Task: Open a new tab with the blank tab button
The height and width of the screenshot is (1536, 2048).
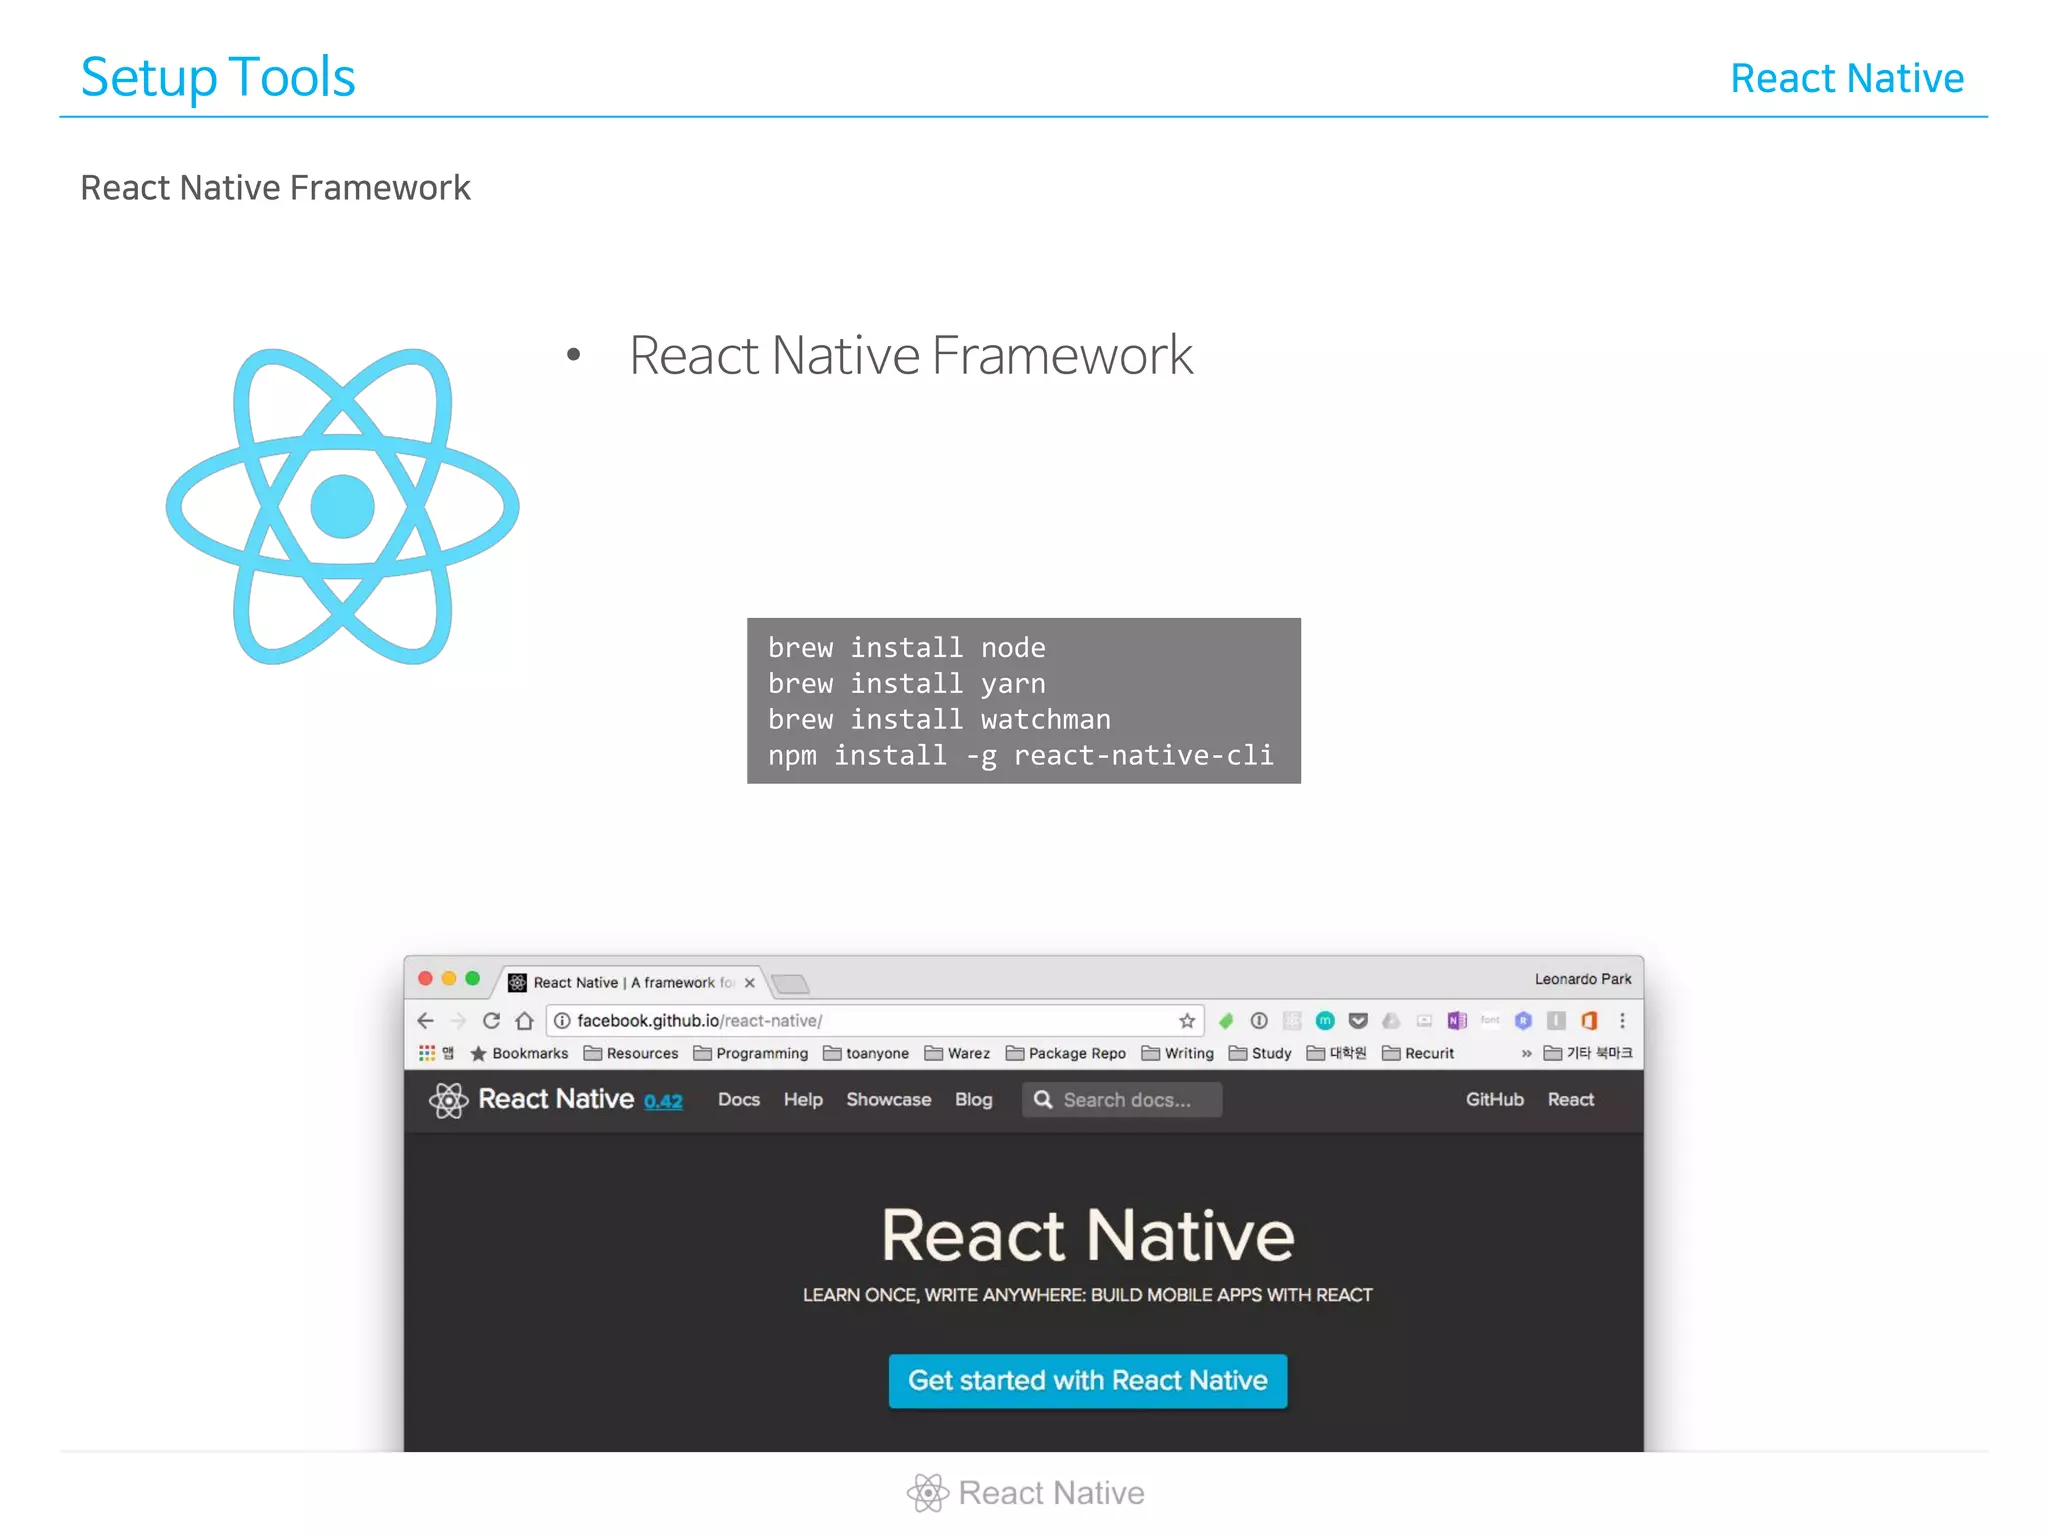Action: [791, 984]
